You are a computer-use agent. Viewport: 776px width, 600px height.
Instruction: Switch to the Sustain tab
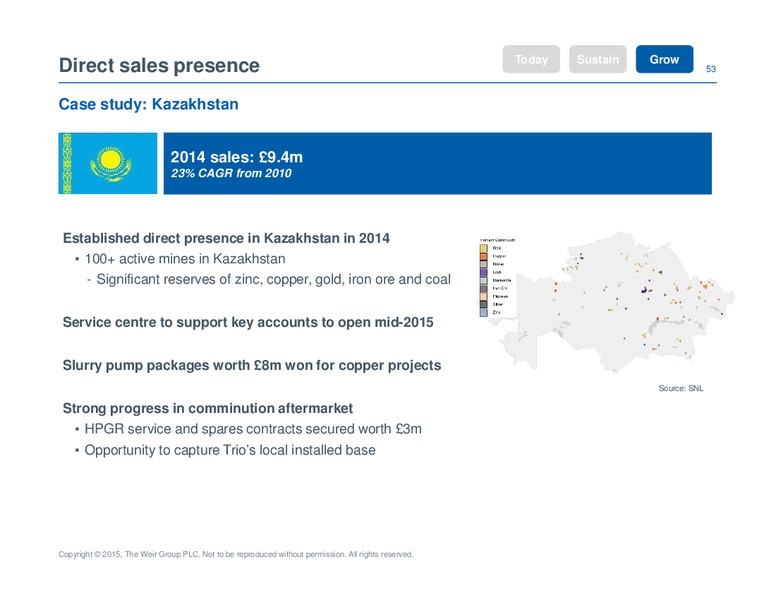598,59
